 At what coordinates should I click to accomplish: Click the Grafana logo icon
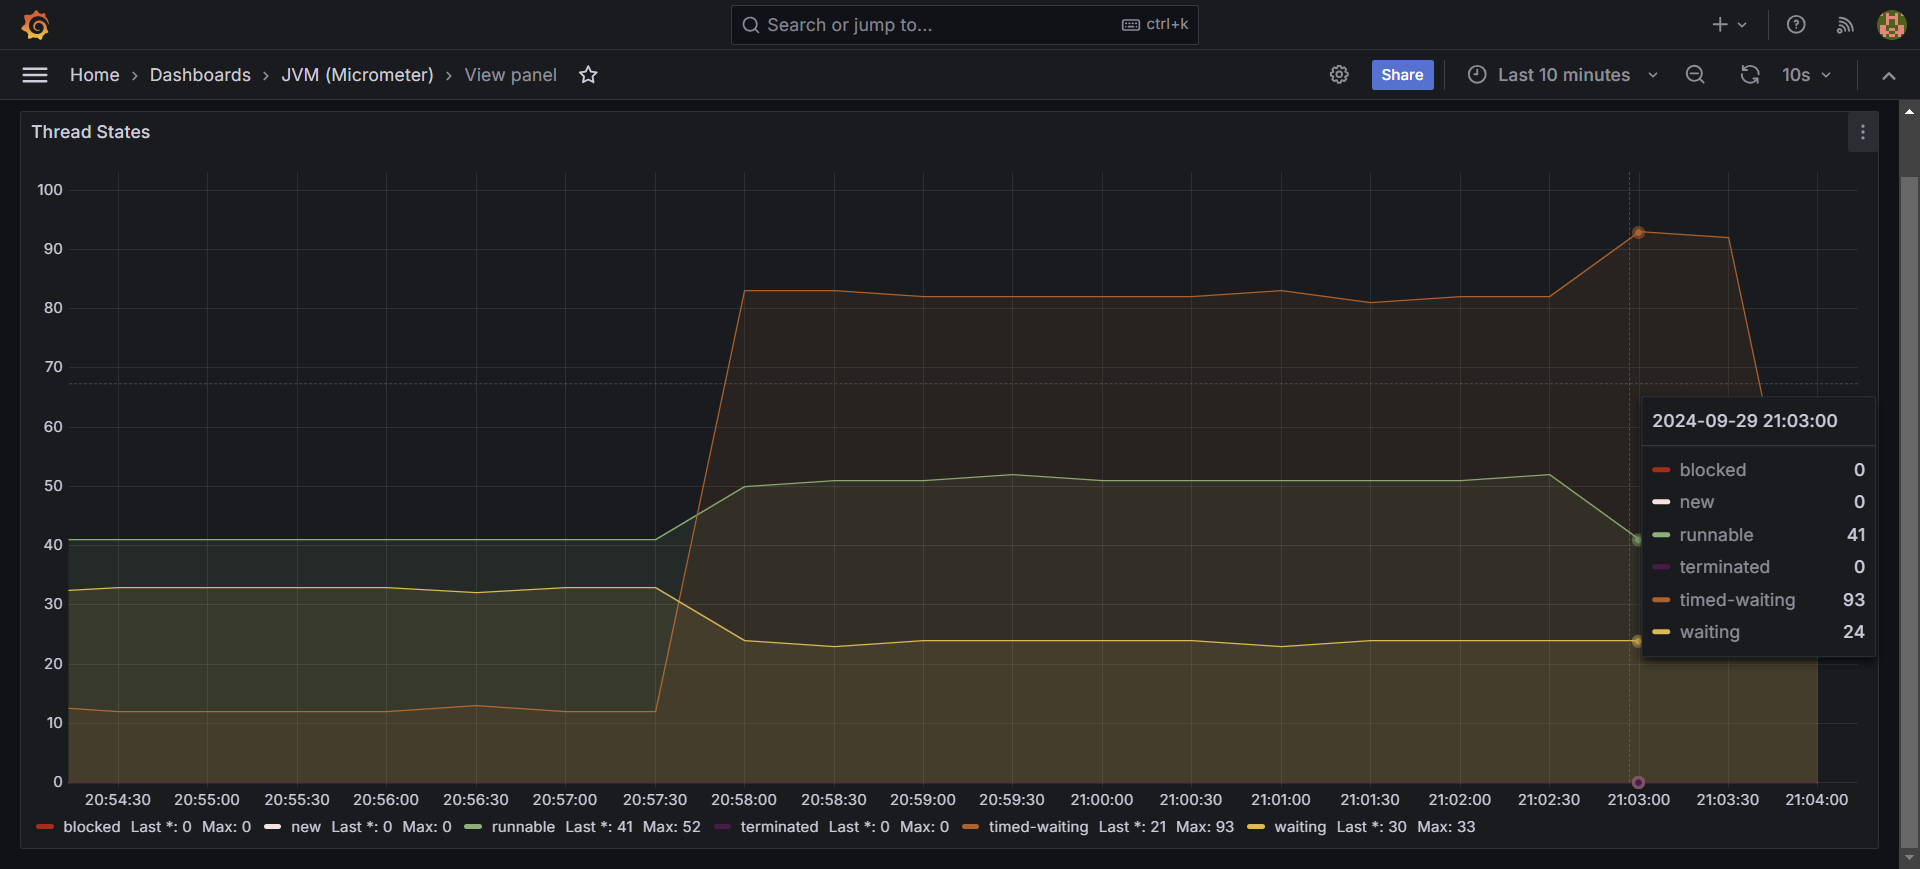coord(36,25)
